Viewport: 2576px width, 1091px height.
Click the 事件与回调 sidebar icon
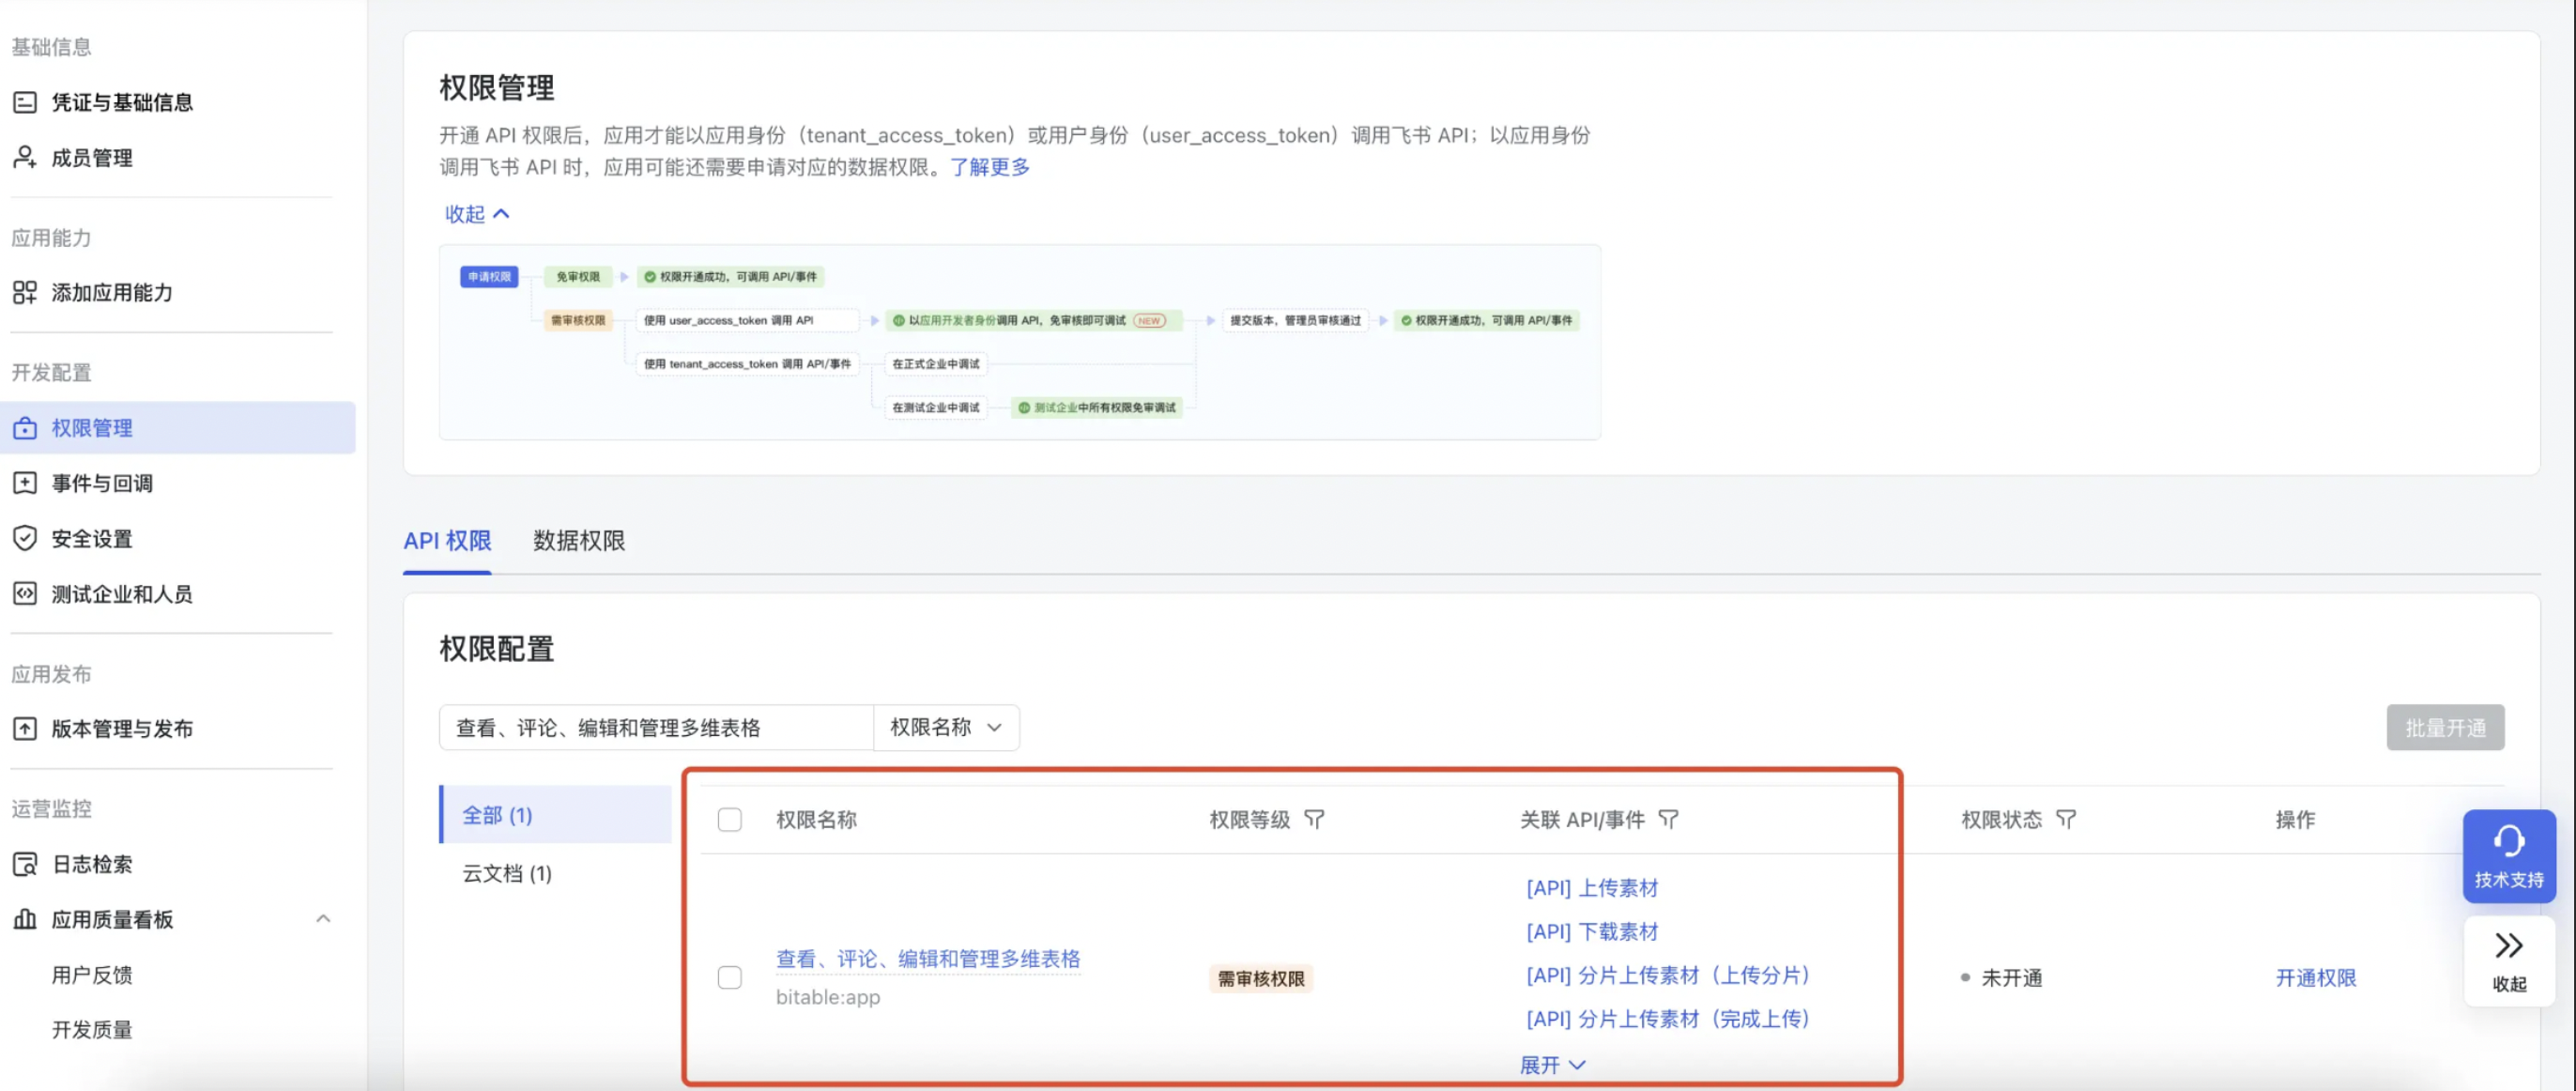(x=25, y=483)
